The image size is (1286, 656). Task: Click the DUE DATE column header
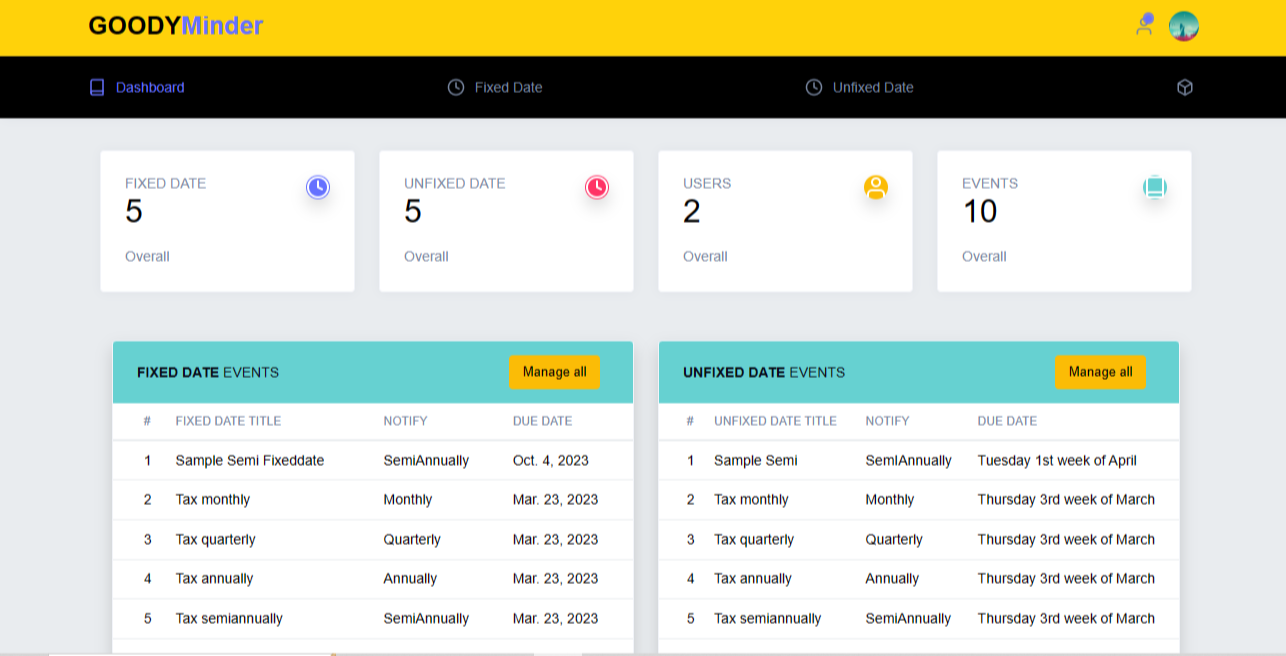coord(542,420)
